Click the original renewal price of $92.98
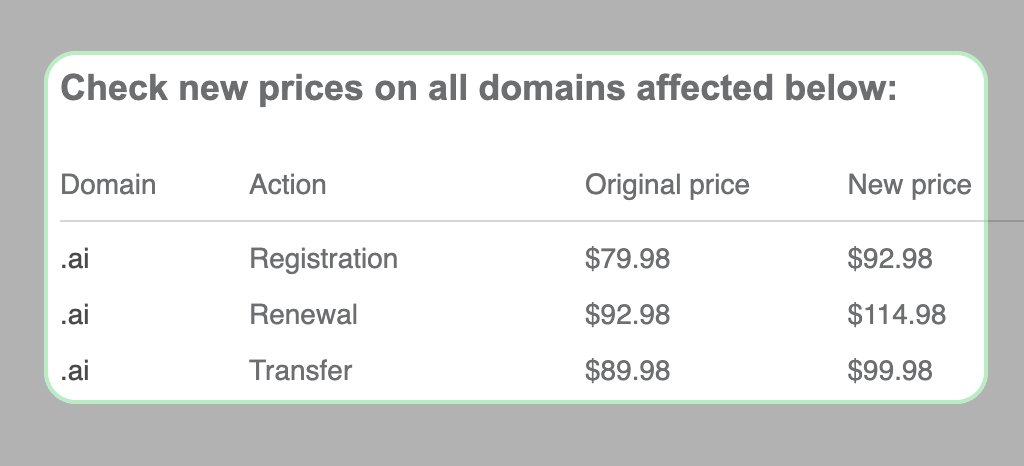The height and width of the screenshot is (466, 1024). (x=627, y=315)
